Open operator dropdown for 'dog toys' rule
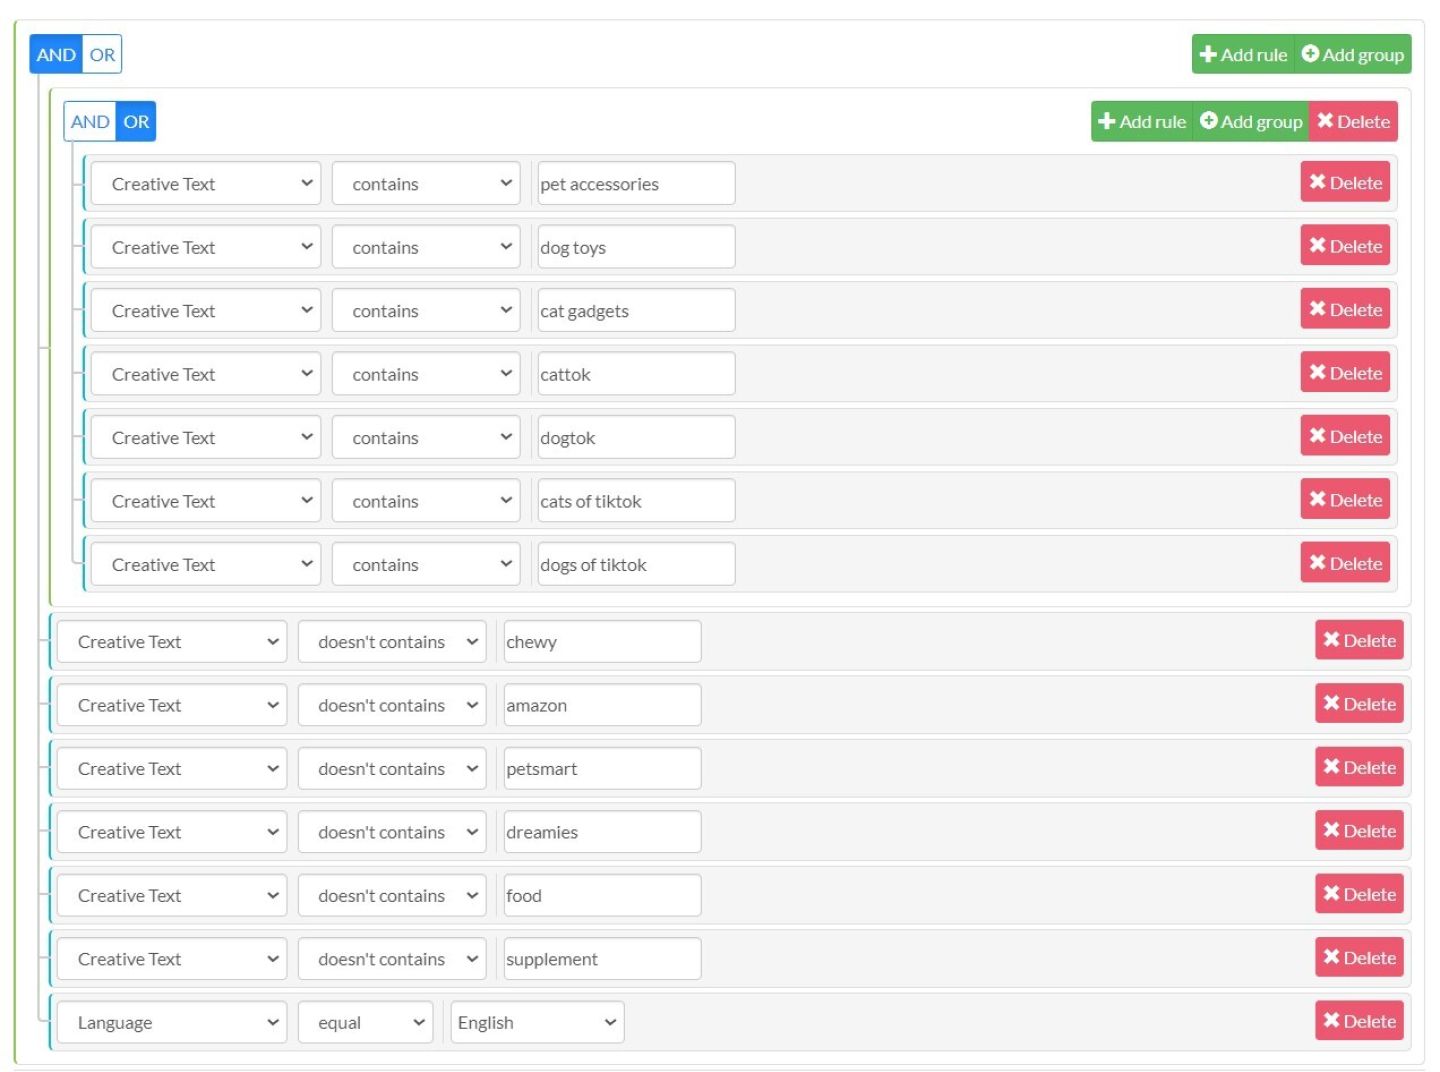This screenshot has height=1072, width=1440. (x=426, y=247)
